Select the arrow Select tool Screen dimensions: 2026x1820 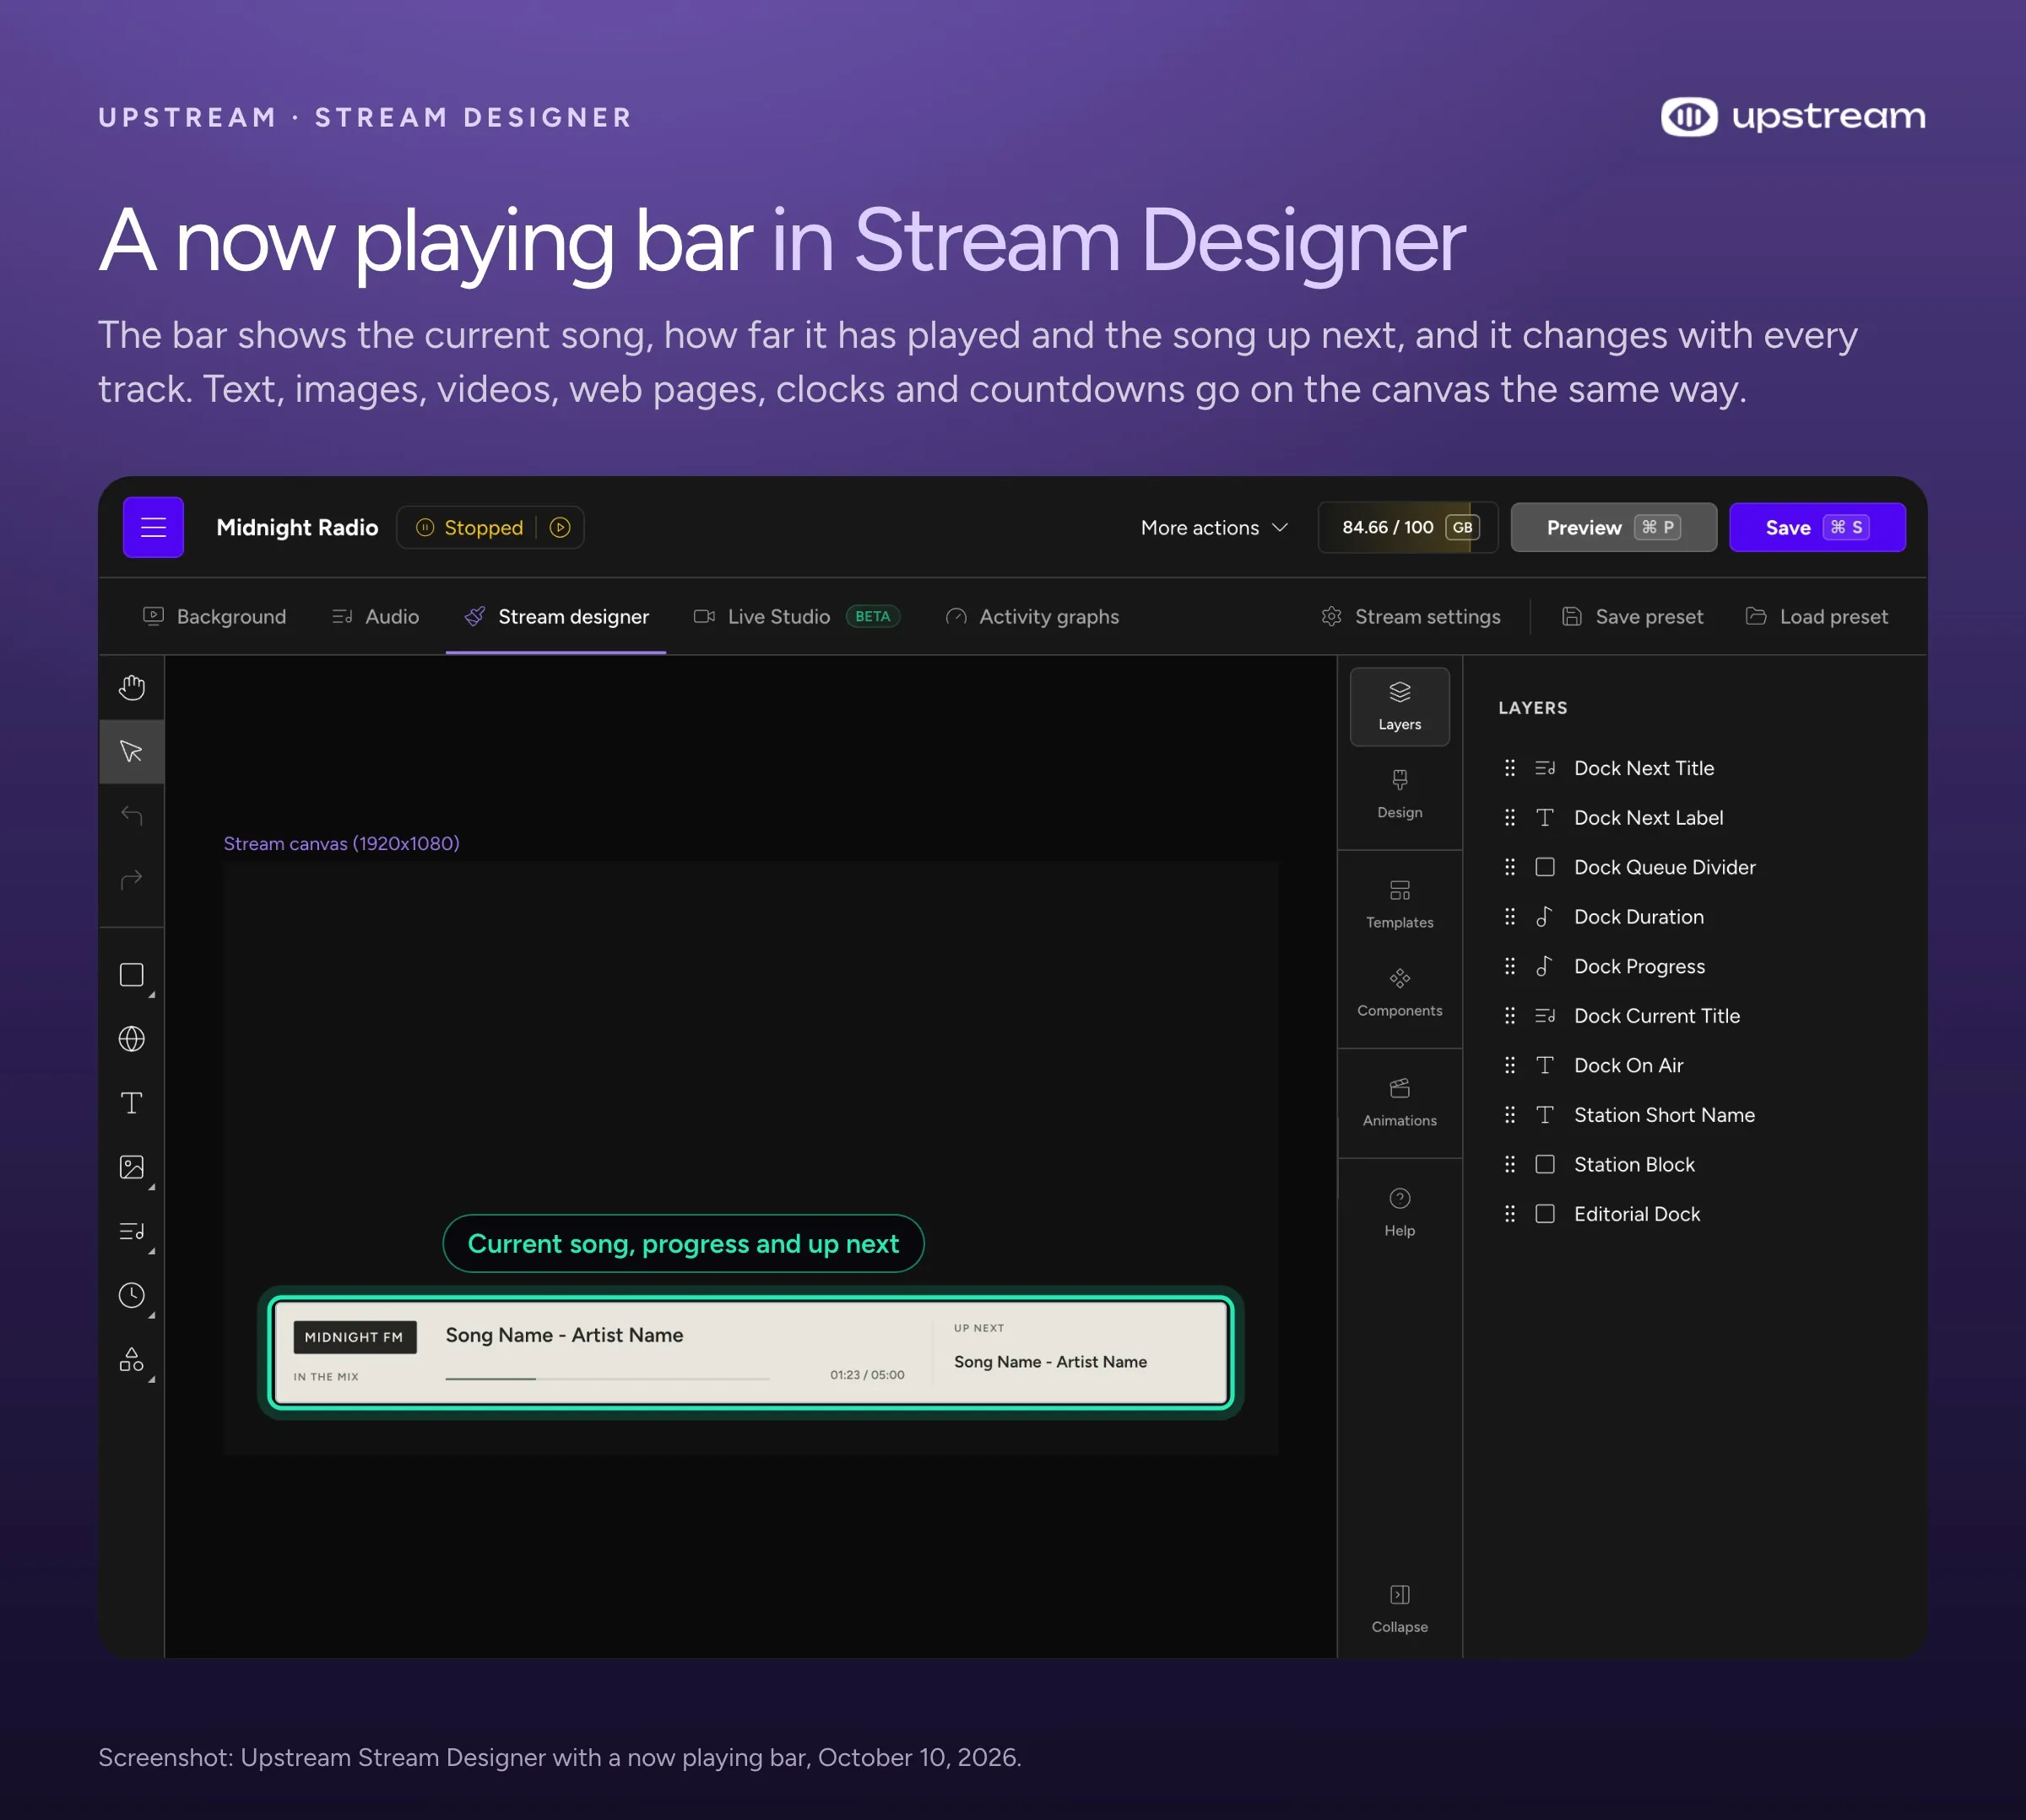[x=132, y=751]
